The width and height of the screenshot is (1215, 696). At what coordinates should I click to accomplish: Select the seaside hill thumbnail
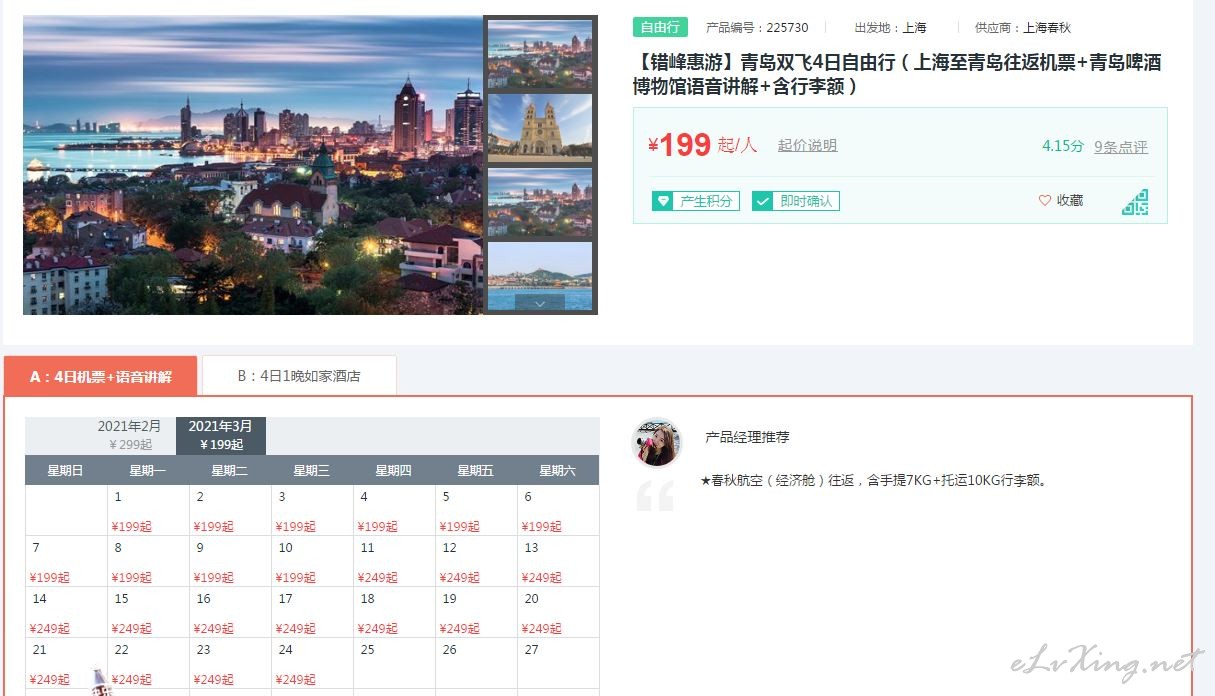point(540,276)
